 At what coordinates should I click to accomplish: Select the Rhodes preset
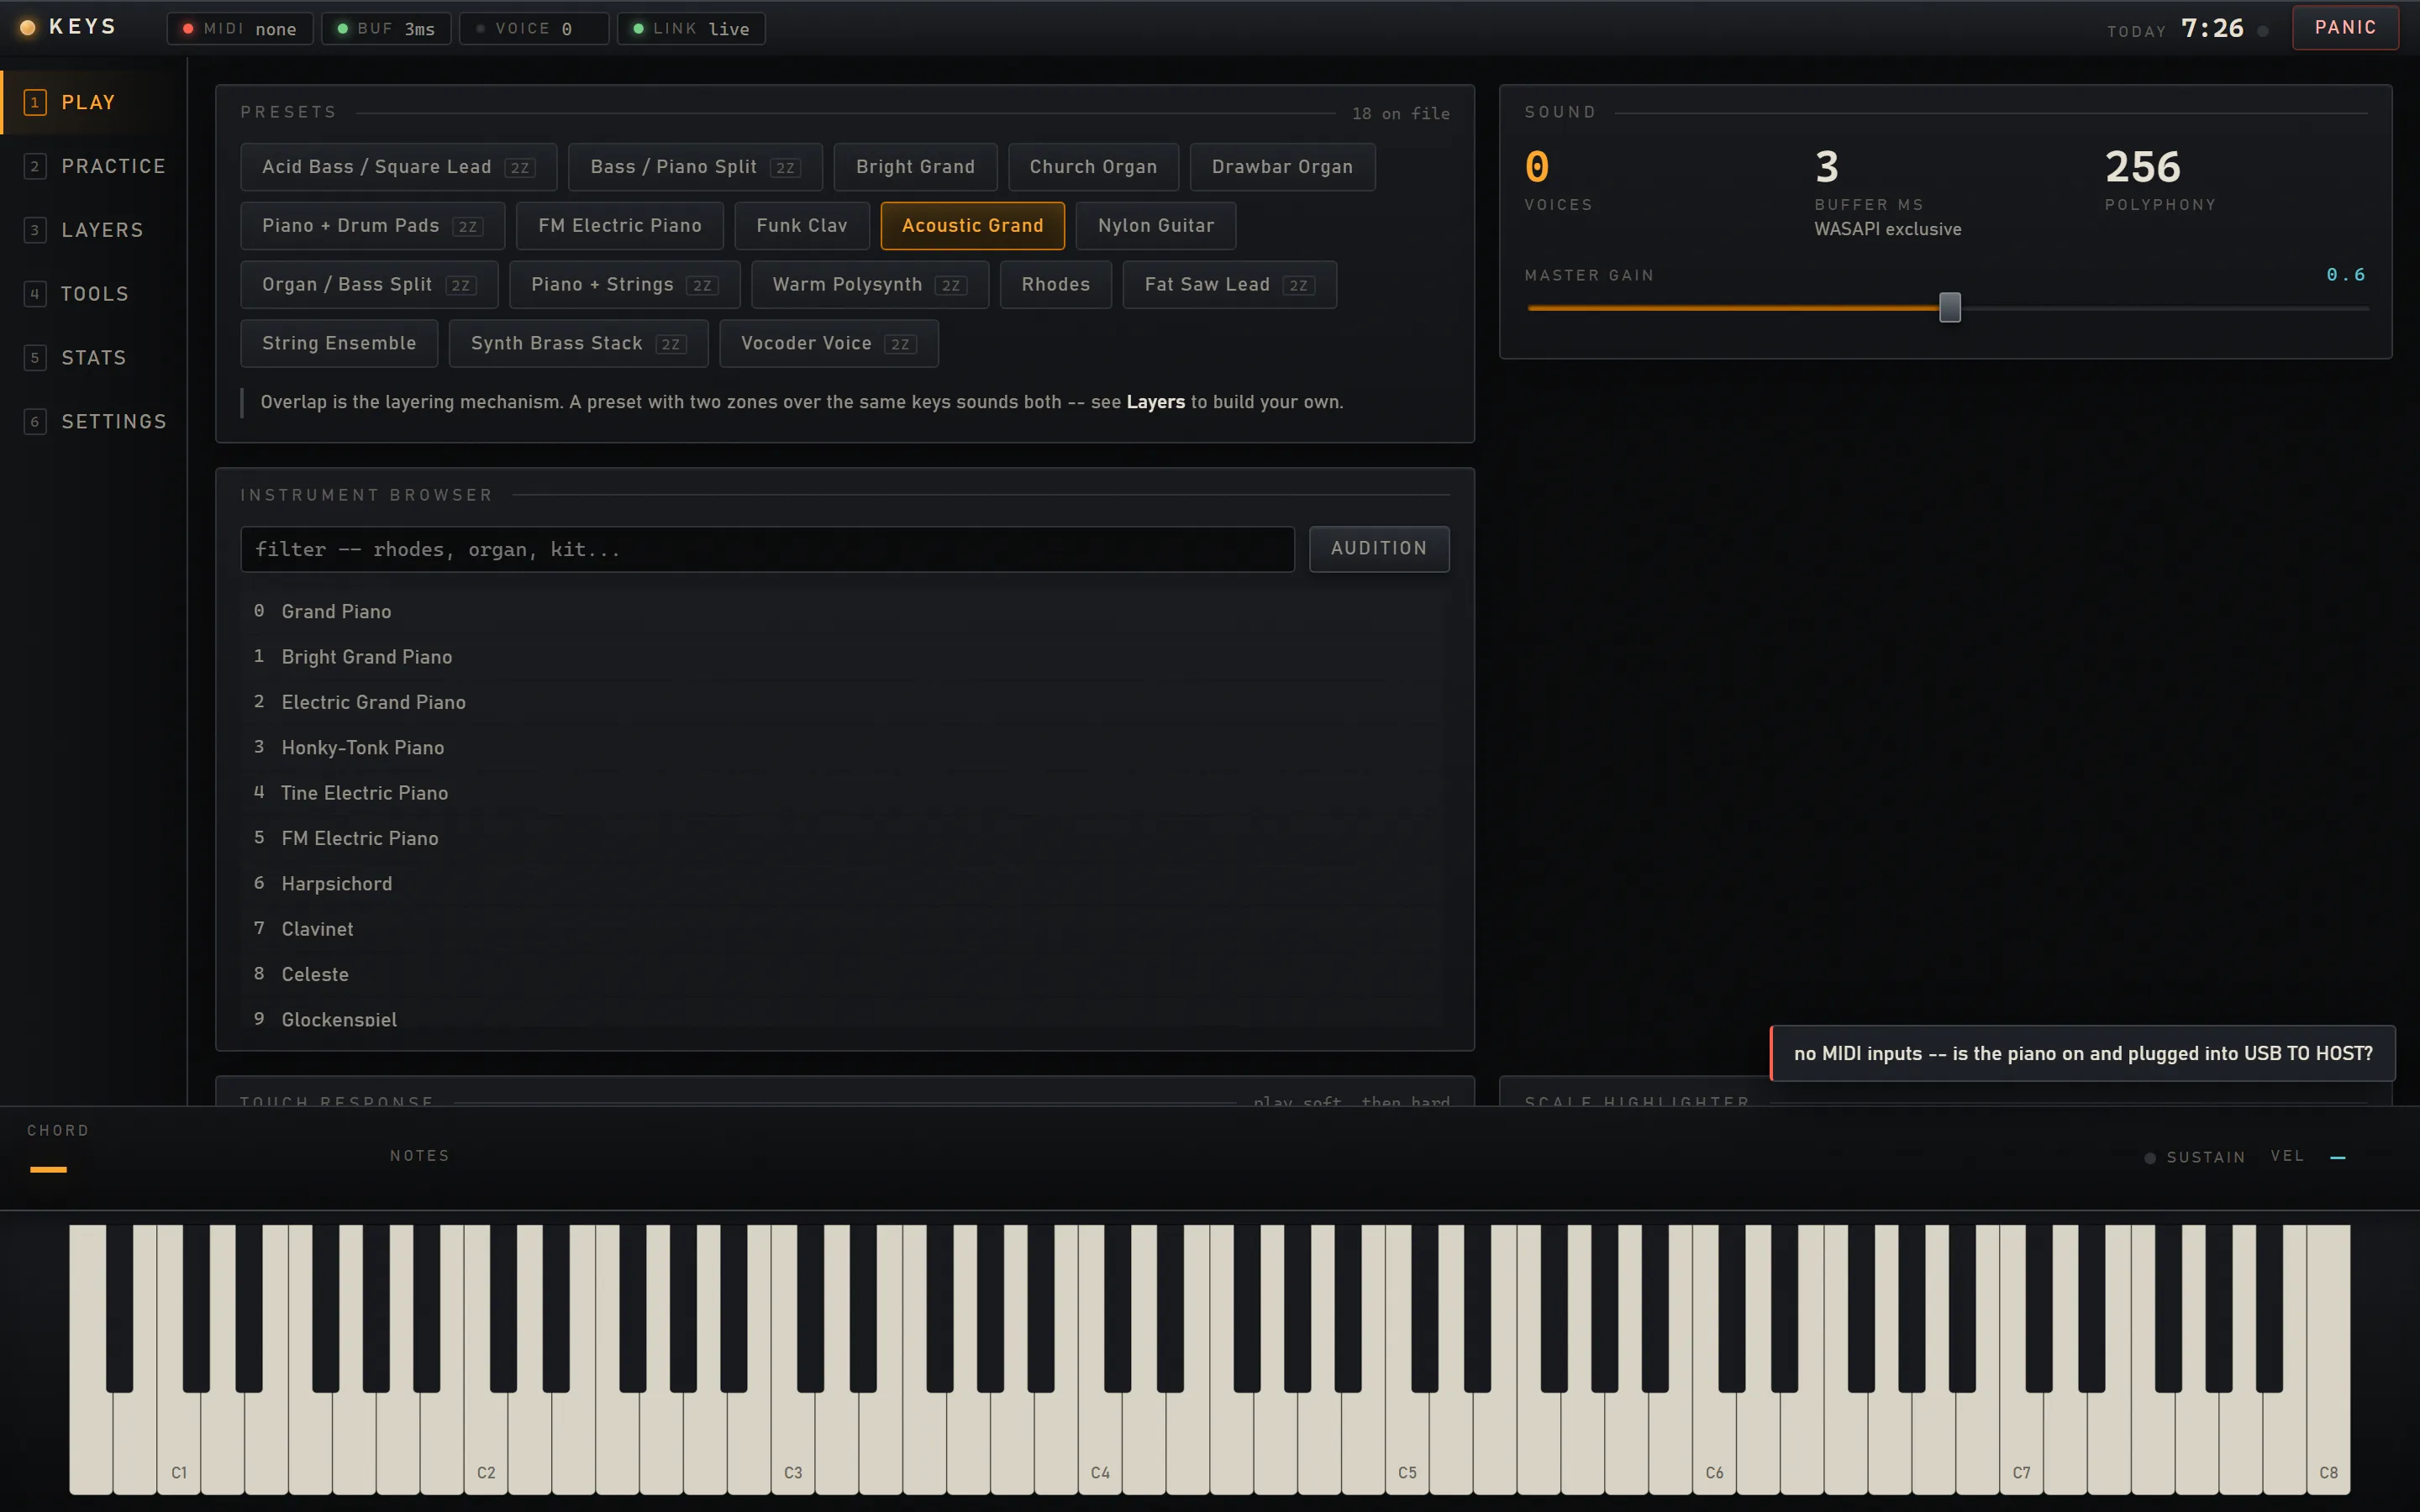(x=1055, y=285)
